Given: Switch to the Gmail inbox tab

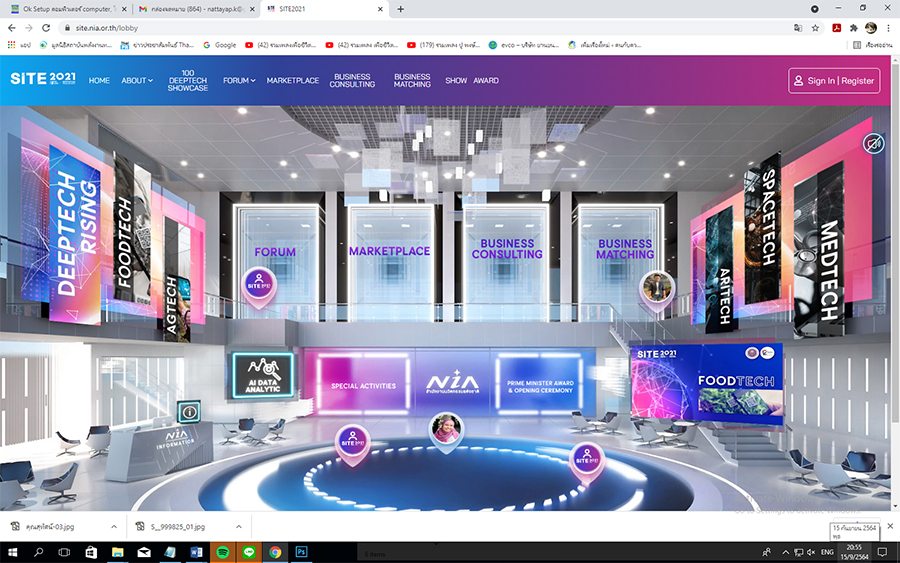Looking at the screenshot, I should [x=195, y=9].
